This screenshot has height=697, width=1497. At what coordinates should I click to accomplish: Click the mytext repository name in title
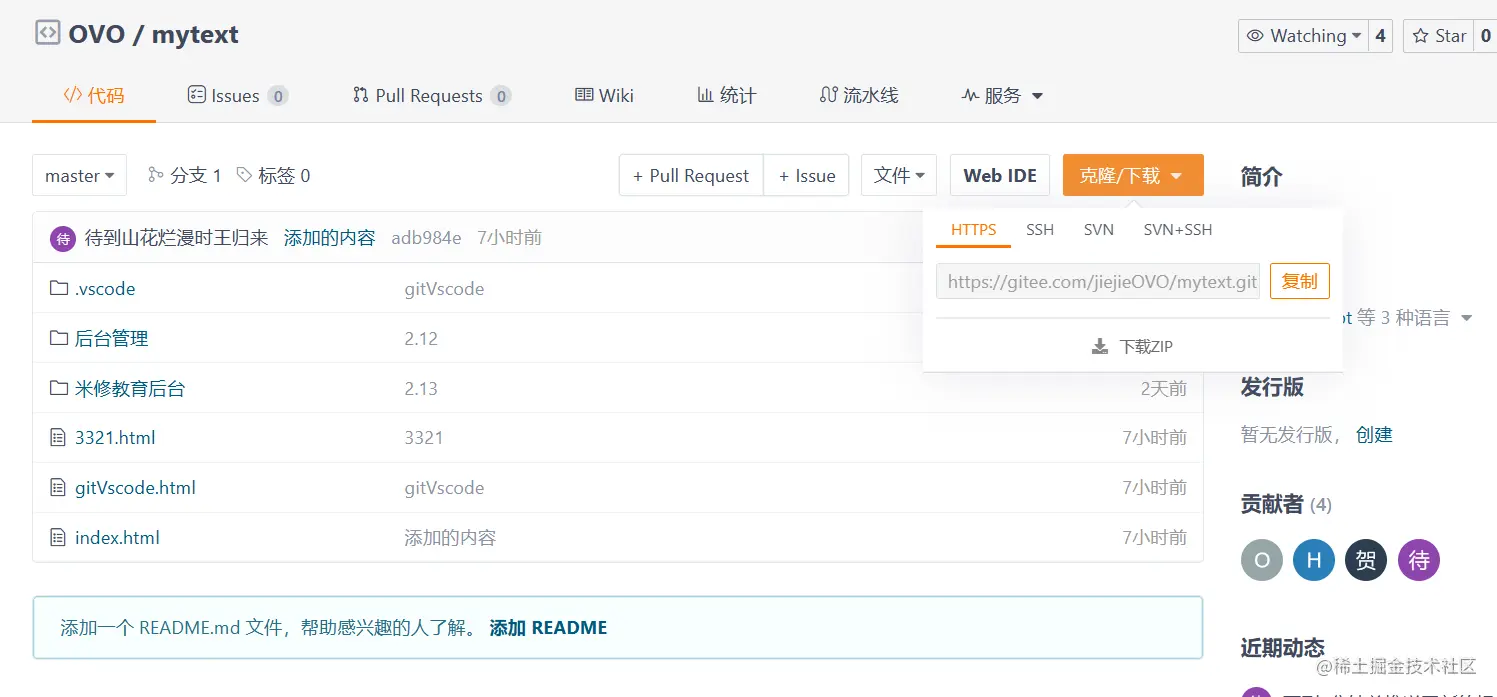coord(195,34)
